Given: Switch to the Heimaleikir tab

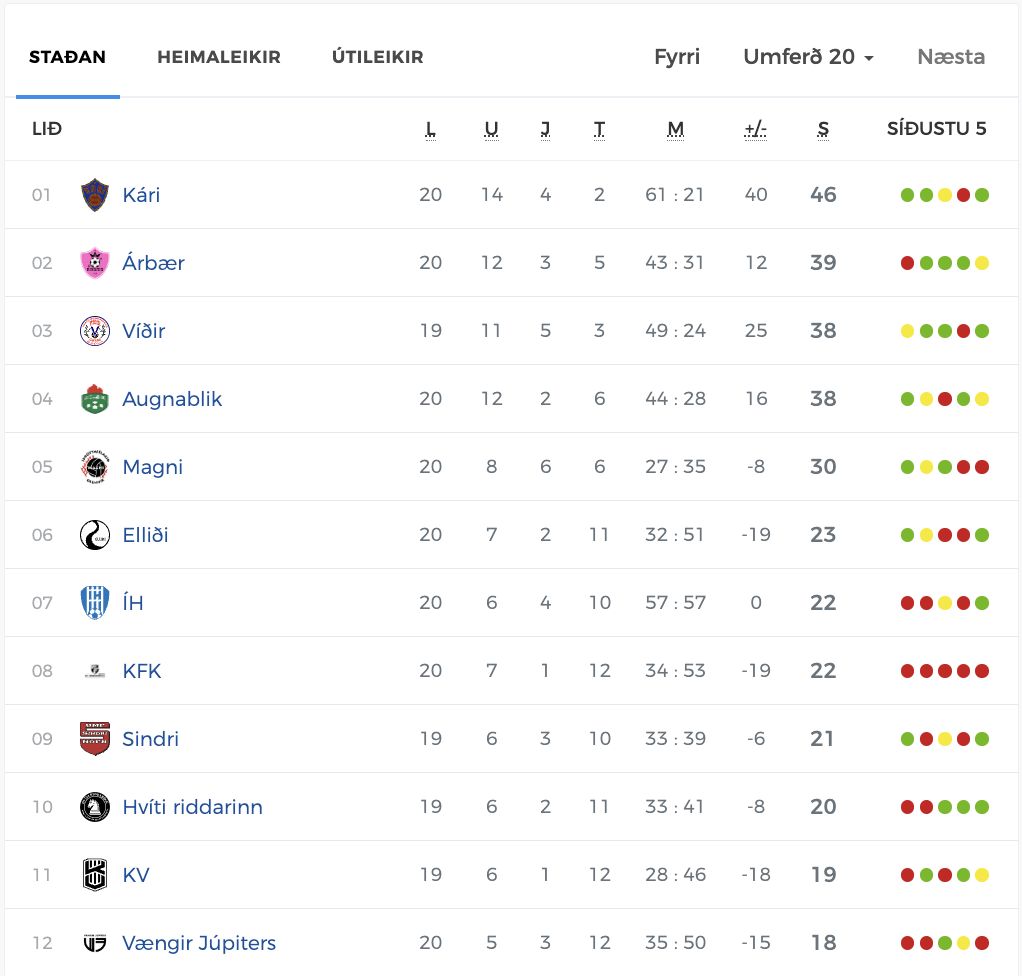Looking at the screenshot, I should point(219,57).
